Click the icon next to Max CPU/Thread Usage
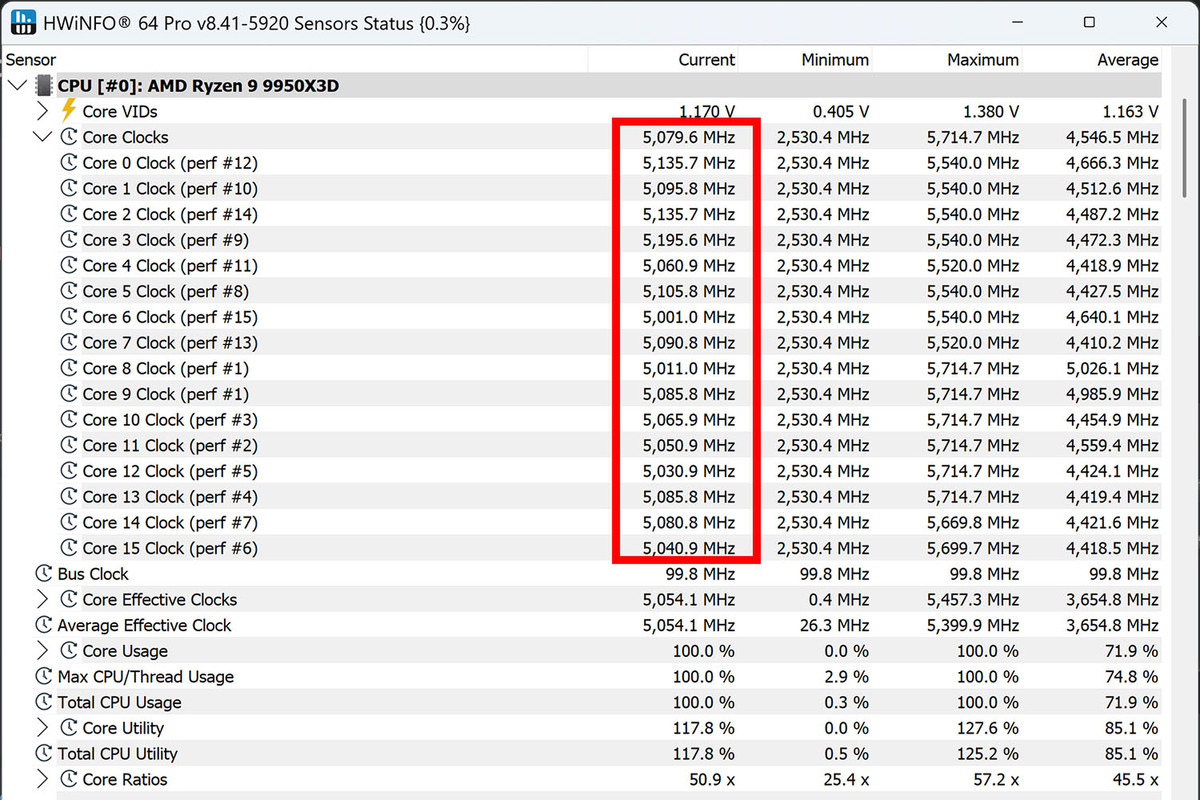Screen dimensions: 1200x800 click(43, 677)
